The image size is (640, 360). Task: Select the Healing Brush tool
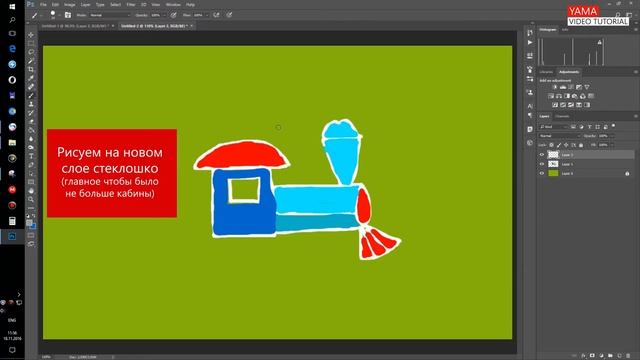pyautogui.click(x=31, y=87)
